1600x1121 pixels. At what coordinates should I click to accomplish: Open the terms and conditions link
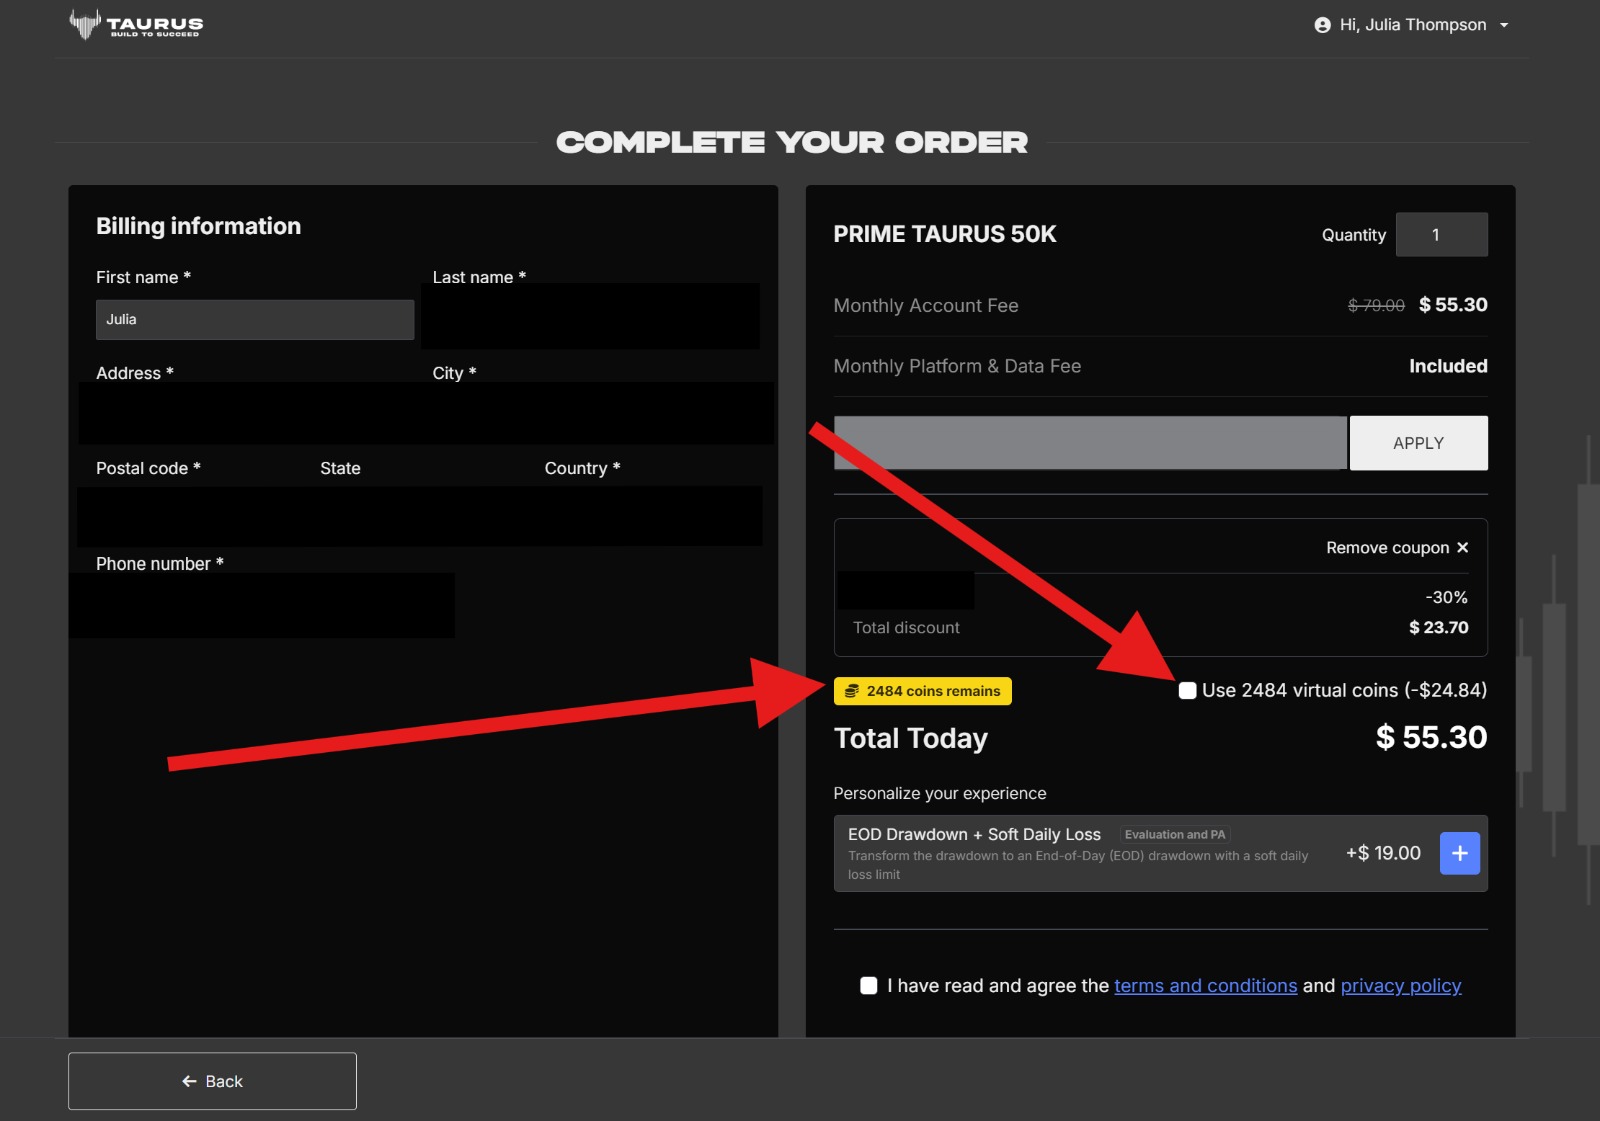coord(1205,986)
